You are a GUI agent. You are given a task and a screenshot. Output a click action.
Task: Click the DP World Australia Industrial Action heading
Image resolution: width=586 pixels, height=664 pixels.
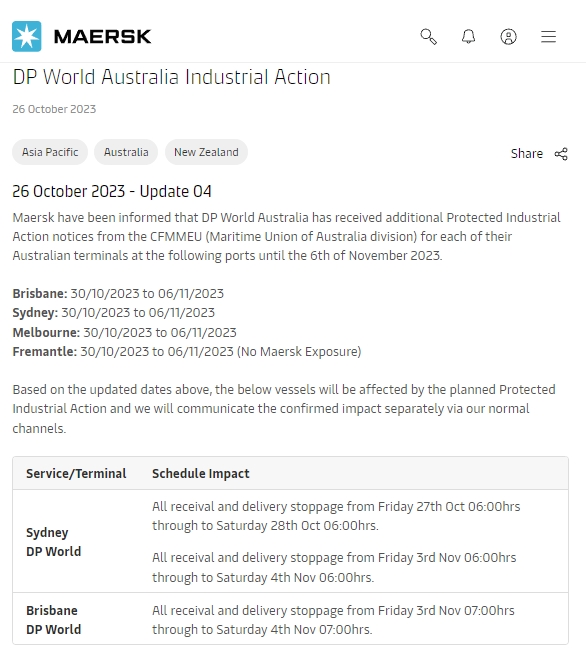point(171,77)
